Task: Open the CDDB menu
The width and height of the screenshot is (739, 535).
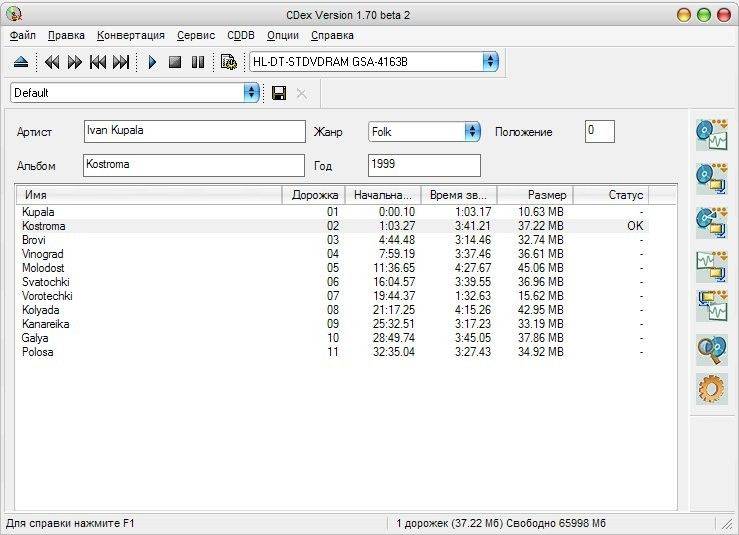Action: pos(241,35)
